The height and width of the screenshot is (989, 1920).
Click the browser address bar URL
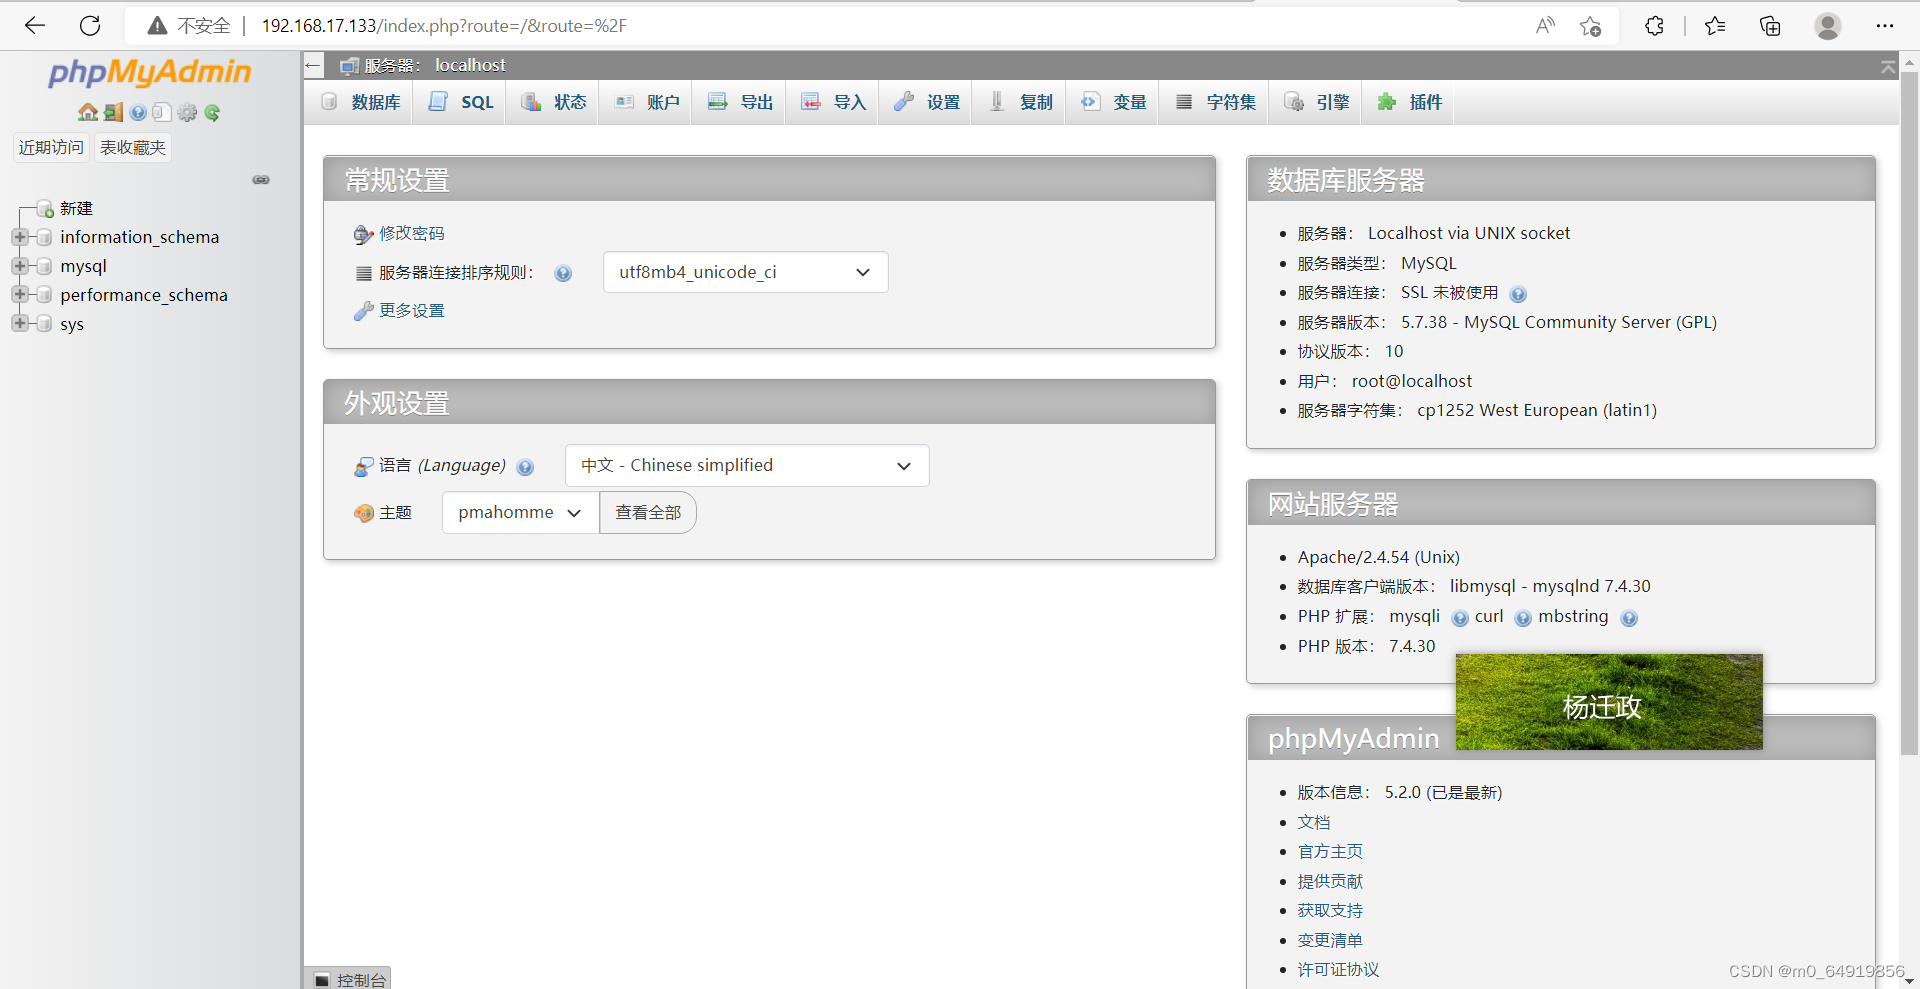[444, 26]
